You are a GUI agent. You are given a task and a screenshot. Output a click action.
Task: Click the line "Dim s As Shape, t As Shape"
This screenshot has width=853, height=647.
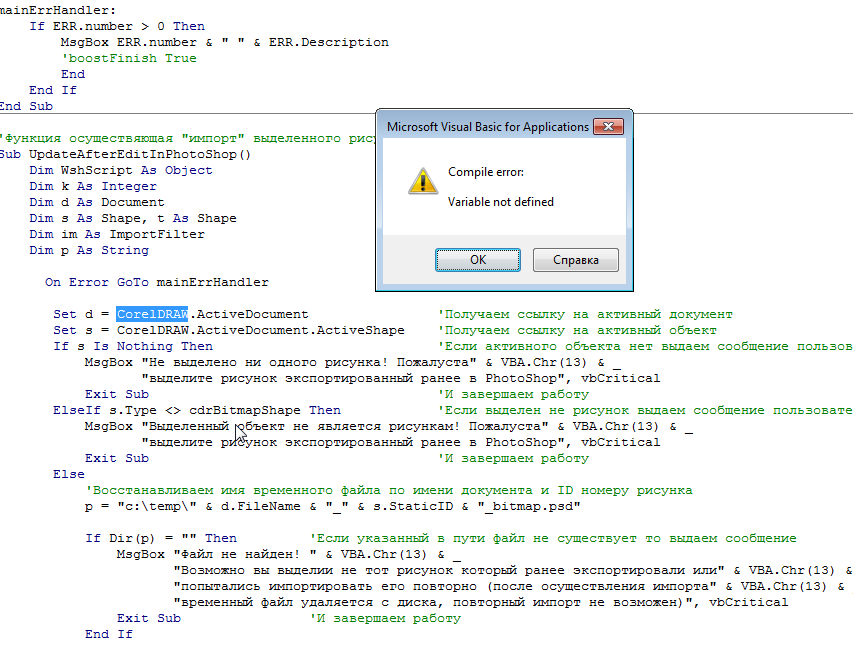click(x=133, y=218)
